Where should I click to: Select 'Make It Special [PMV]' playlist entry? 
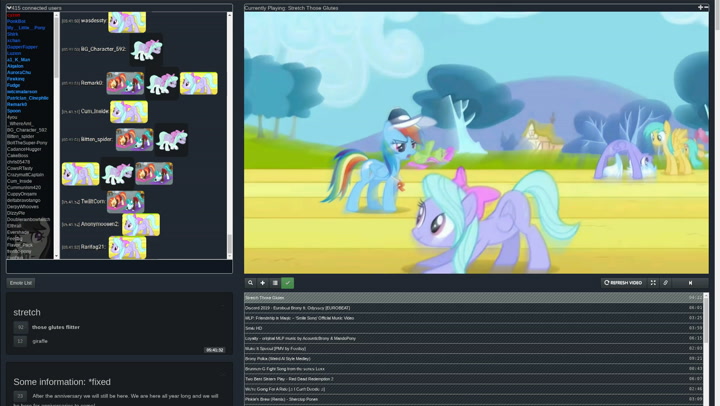473,348
